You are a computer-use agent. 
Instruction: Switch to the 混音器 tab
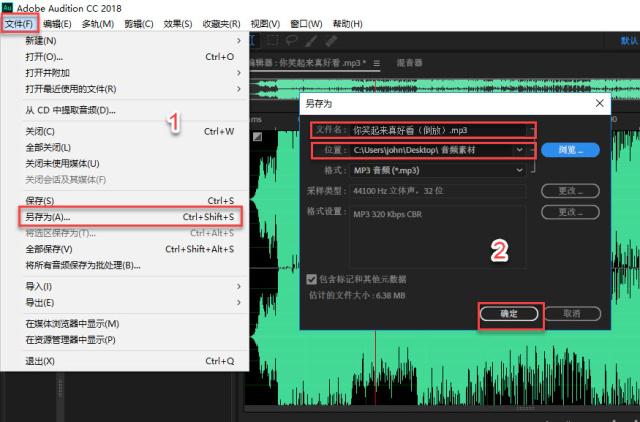coord(409,62)
